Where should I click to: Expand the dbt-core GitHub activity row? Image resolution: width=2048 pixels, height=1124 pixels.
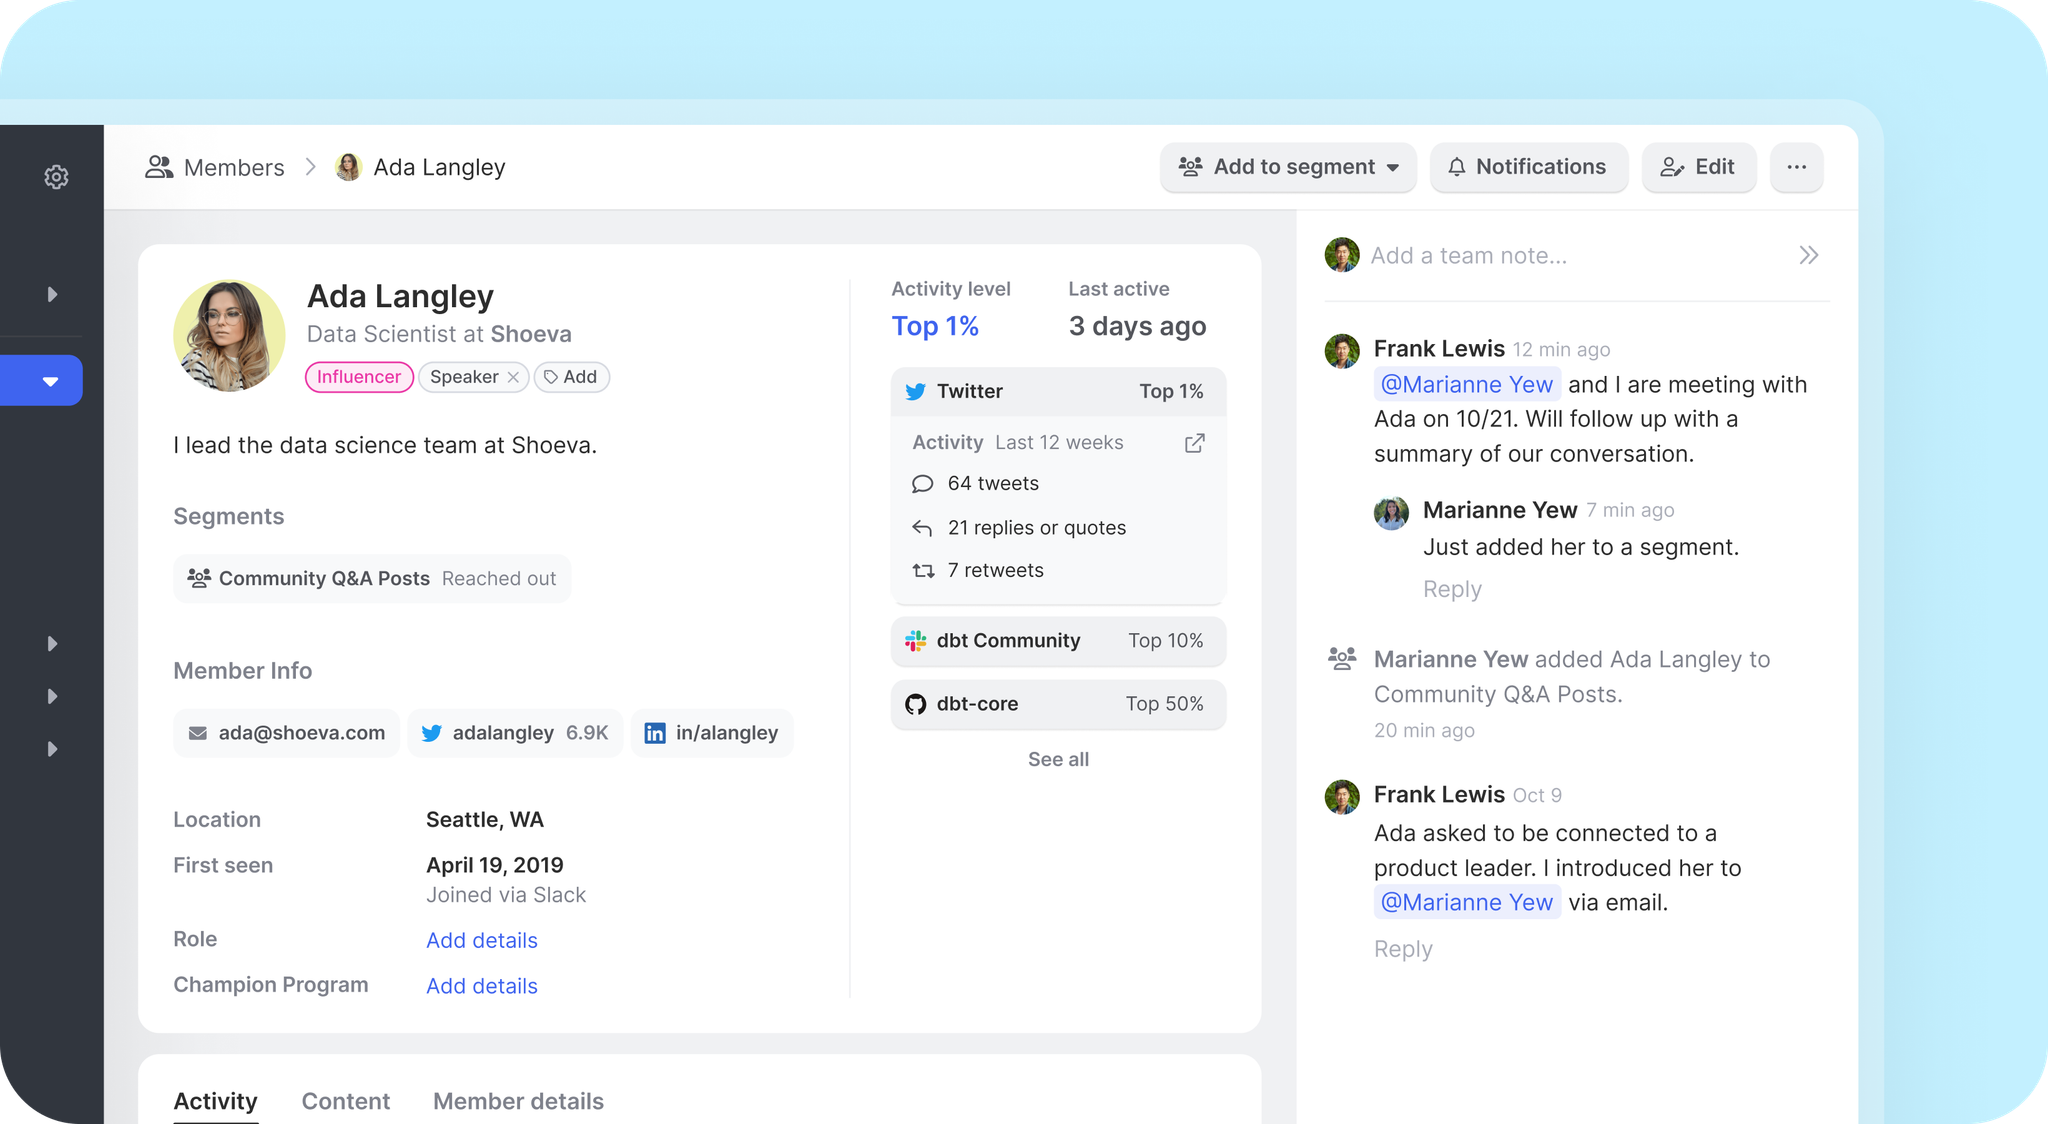[x=1058, y=704]
